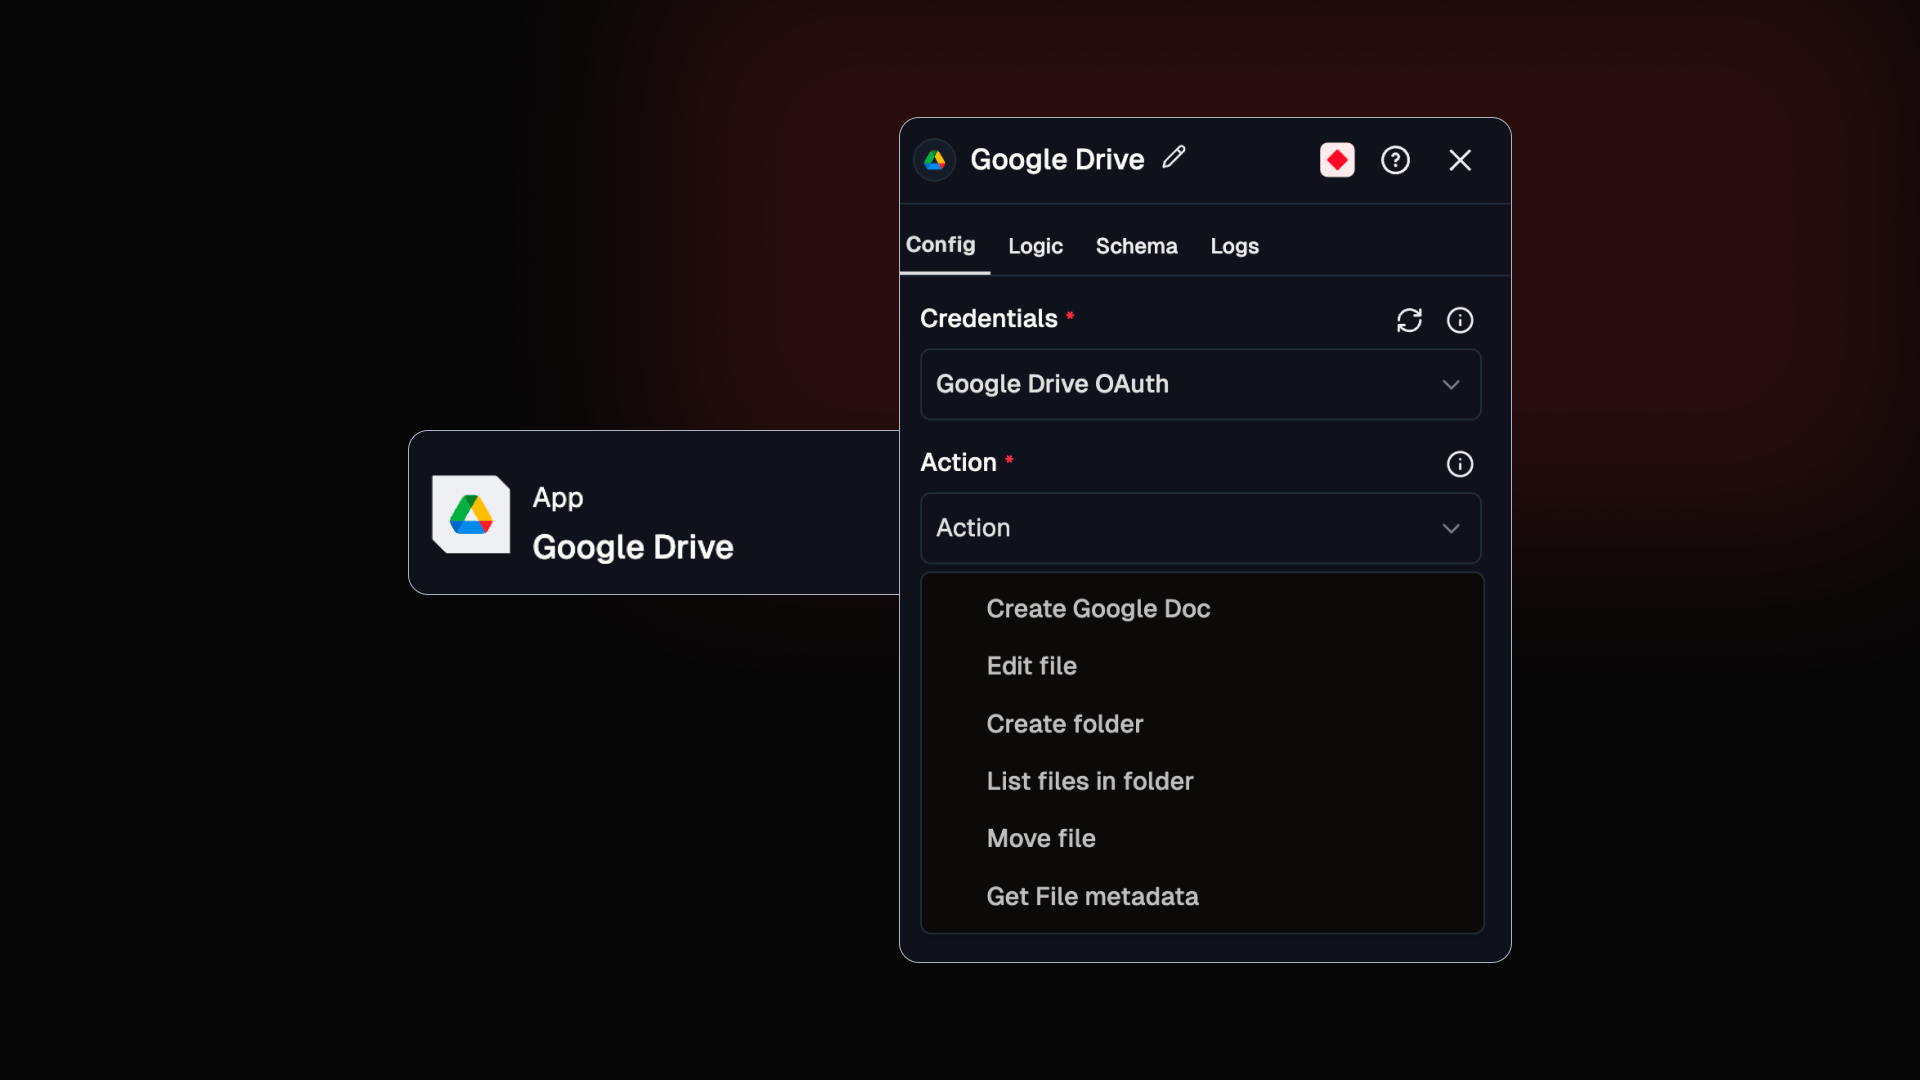Image resolution: width=1920 pixels, height=1080 pixels.
Task: Click the red diamond icon button
Action: 1337,160
